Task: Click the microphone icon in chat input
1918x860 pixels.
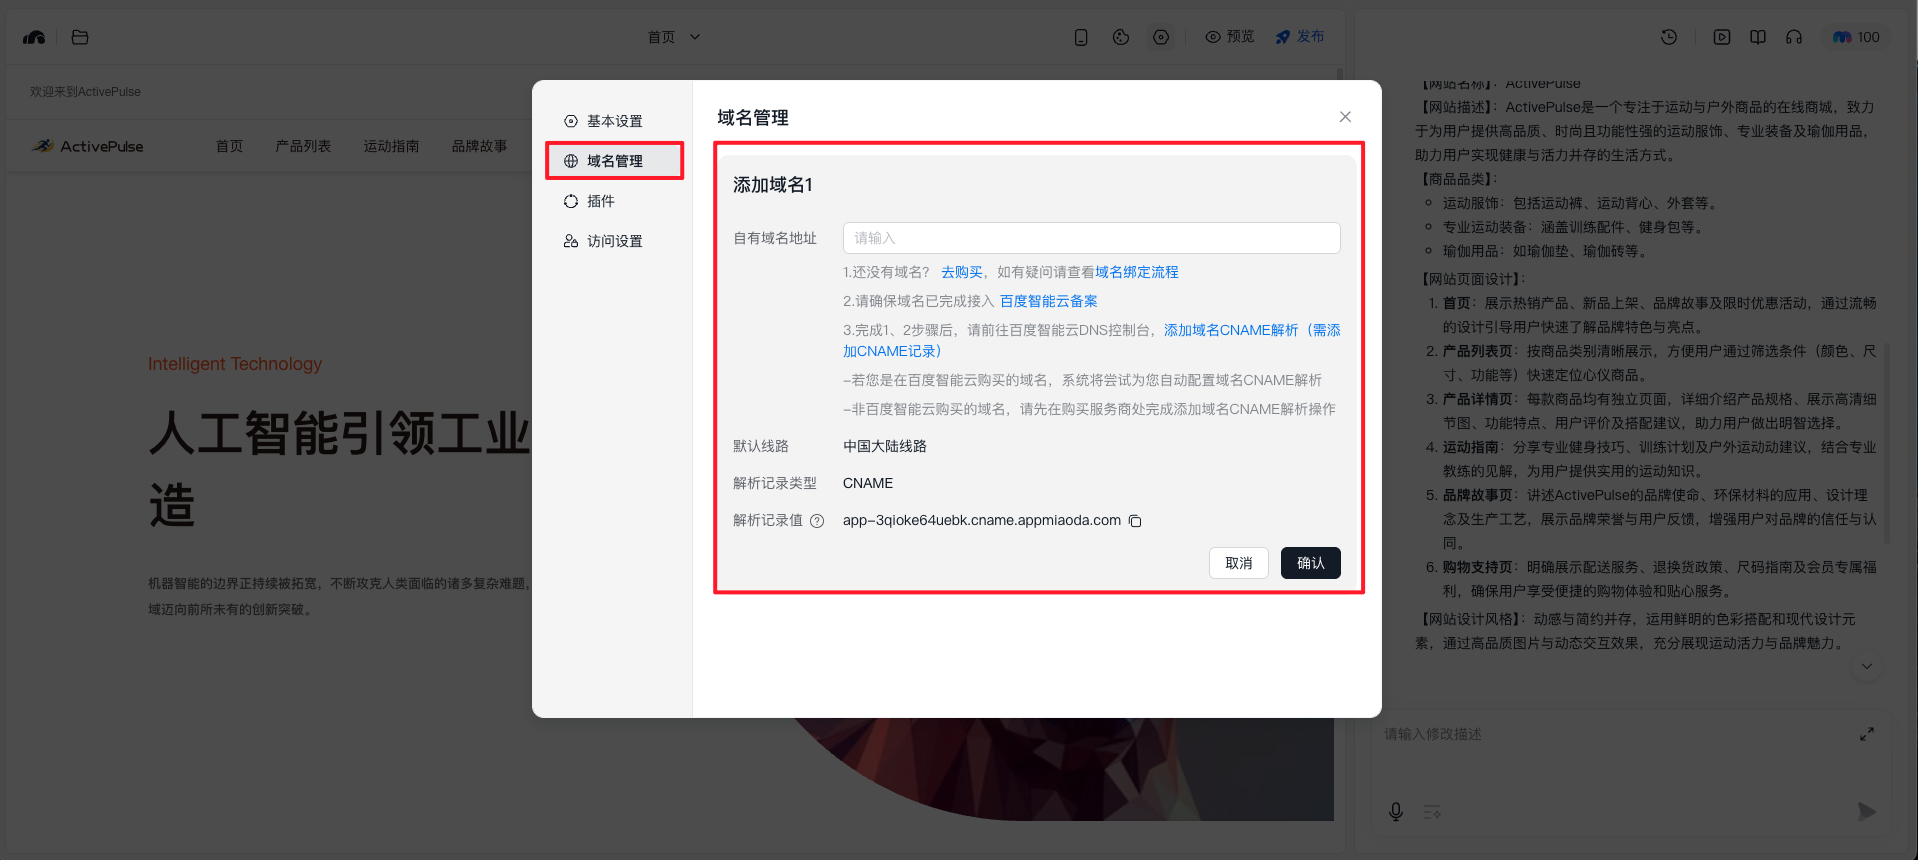Action: (1396, 812)
